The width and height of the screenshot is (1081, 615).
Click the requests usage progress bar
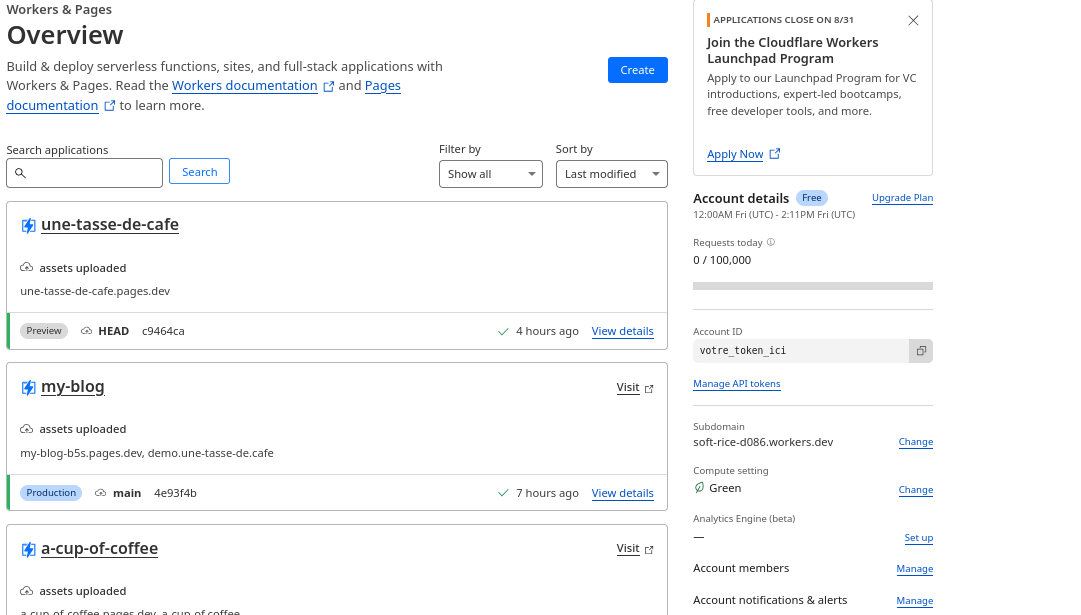tap(813, 286)
